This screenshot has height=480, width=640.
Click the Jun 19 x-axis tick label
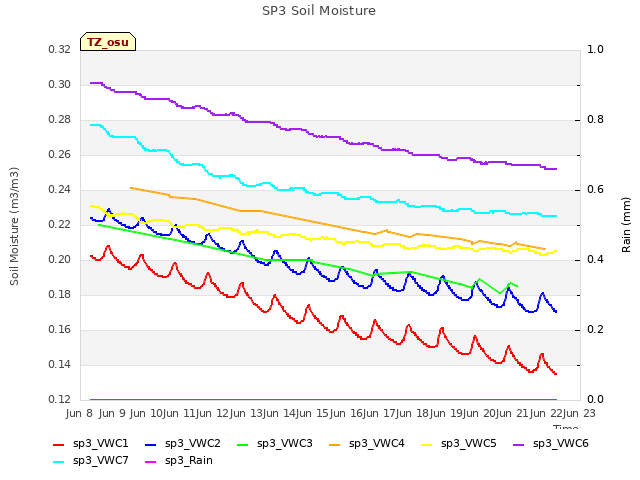pos(449,413)
